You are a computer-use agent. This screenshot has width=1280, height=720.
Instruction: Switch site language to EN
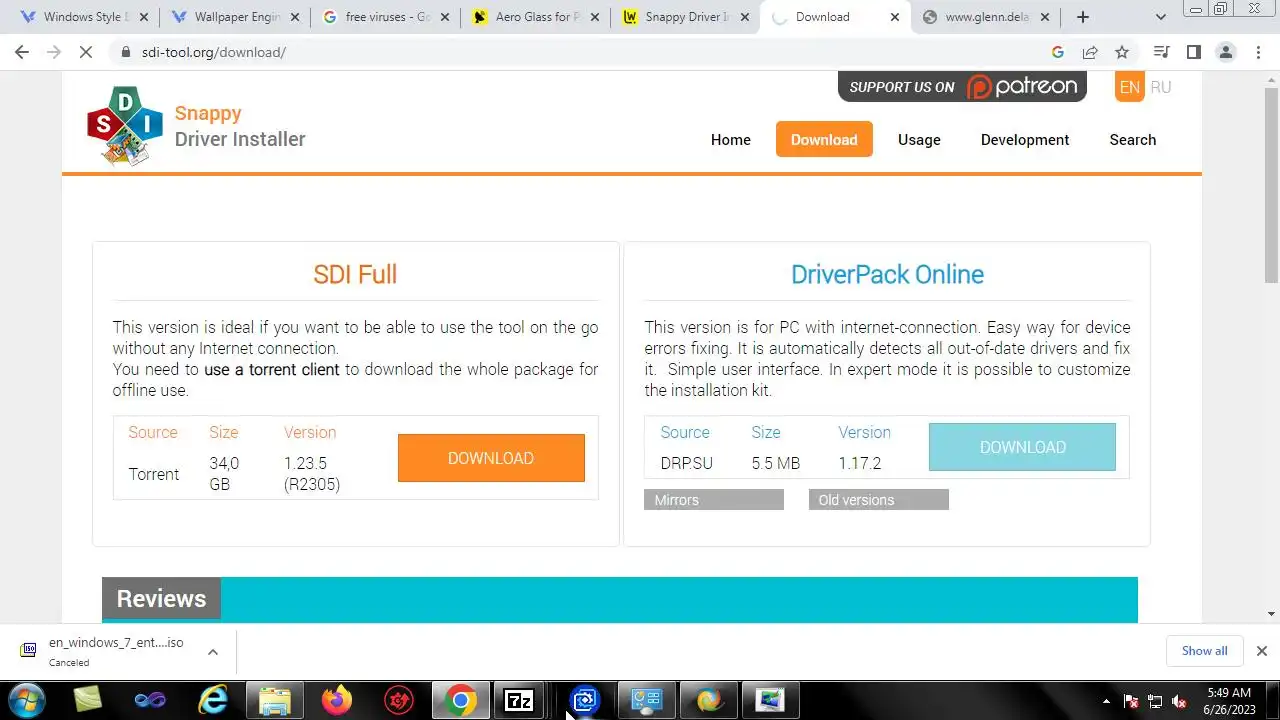tap(1130, 87)
